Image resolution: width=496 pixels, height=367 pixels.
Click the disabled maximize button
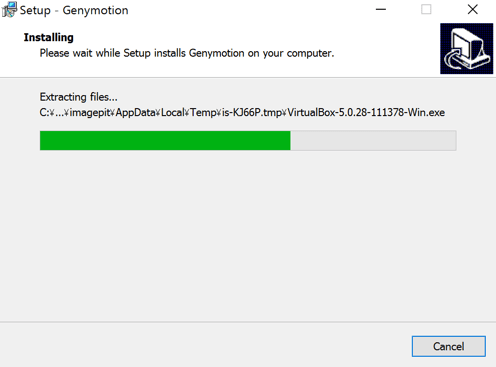(426, 10)
